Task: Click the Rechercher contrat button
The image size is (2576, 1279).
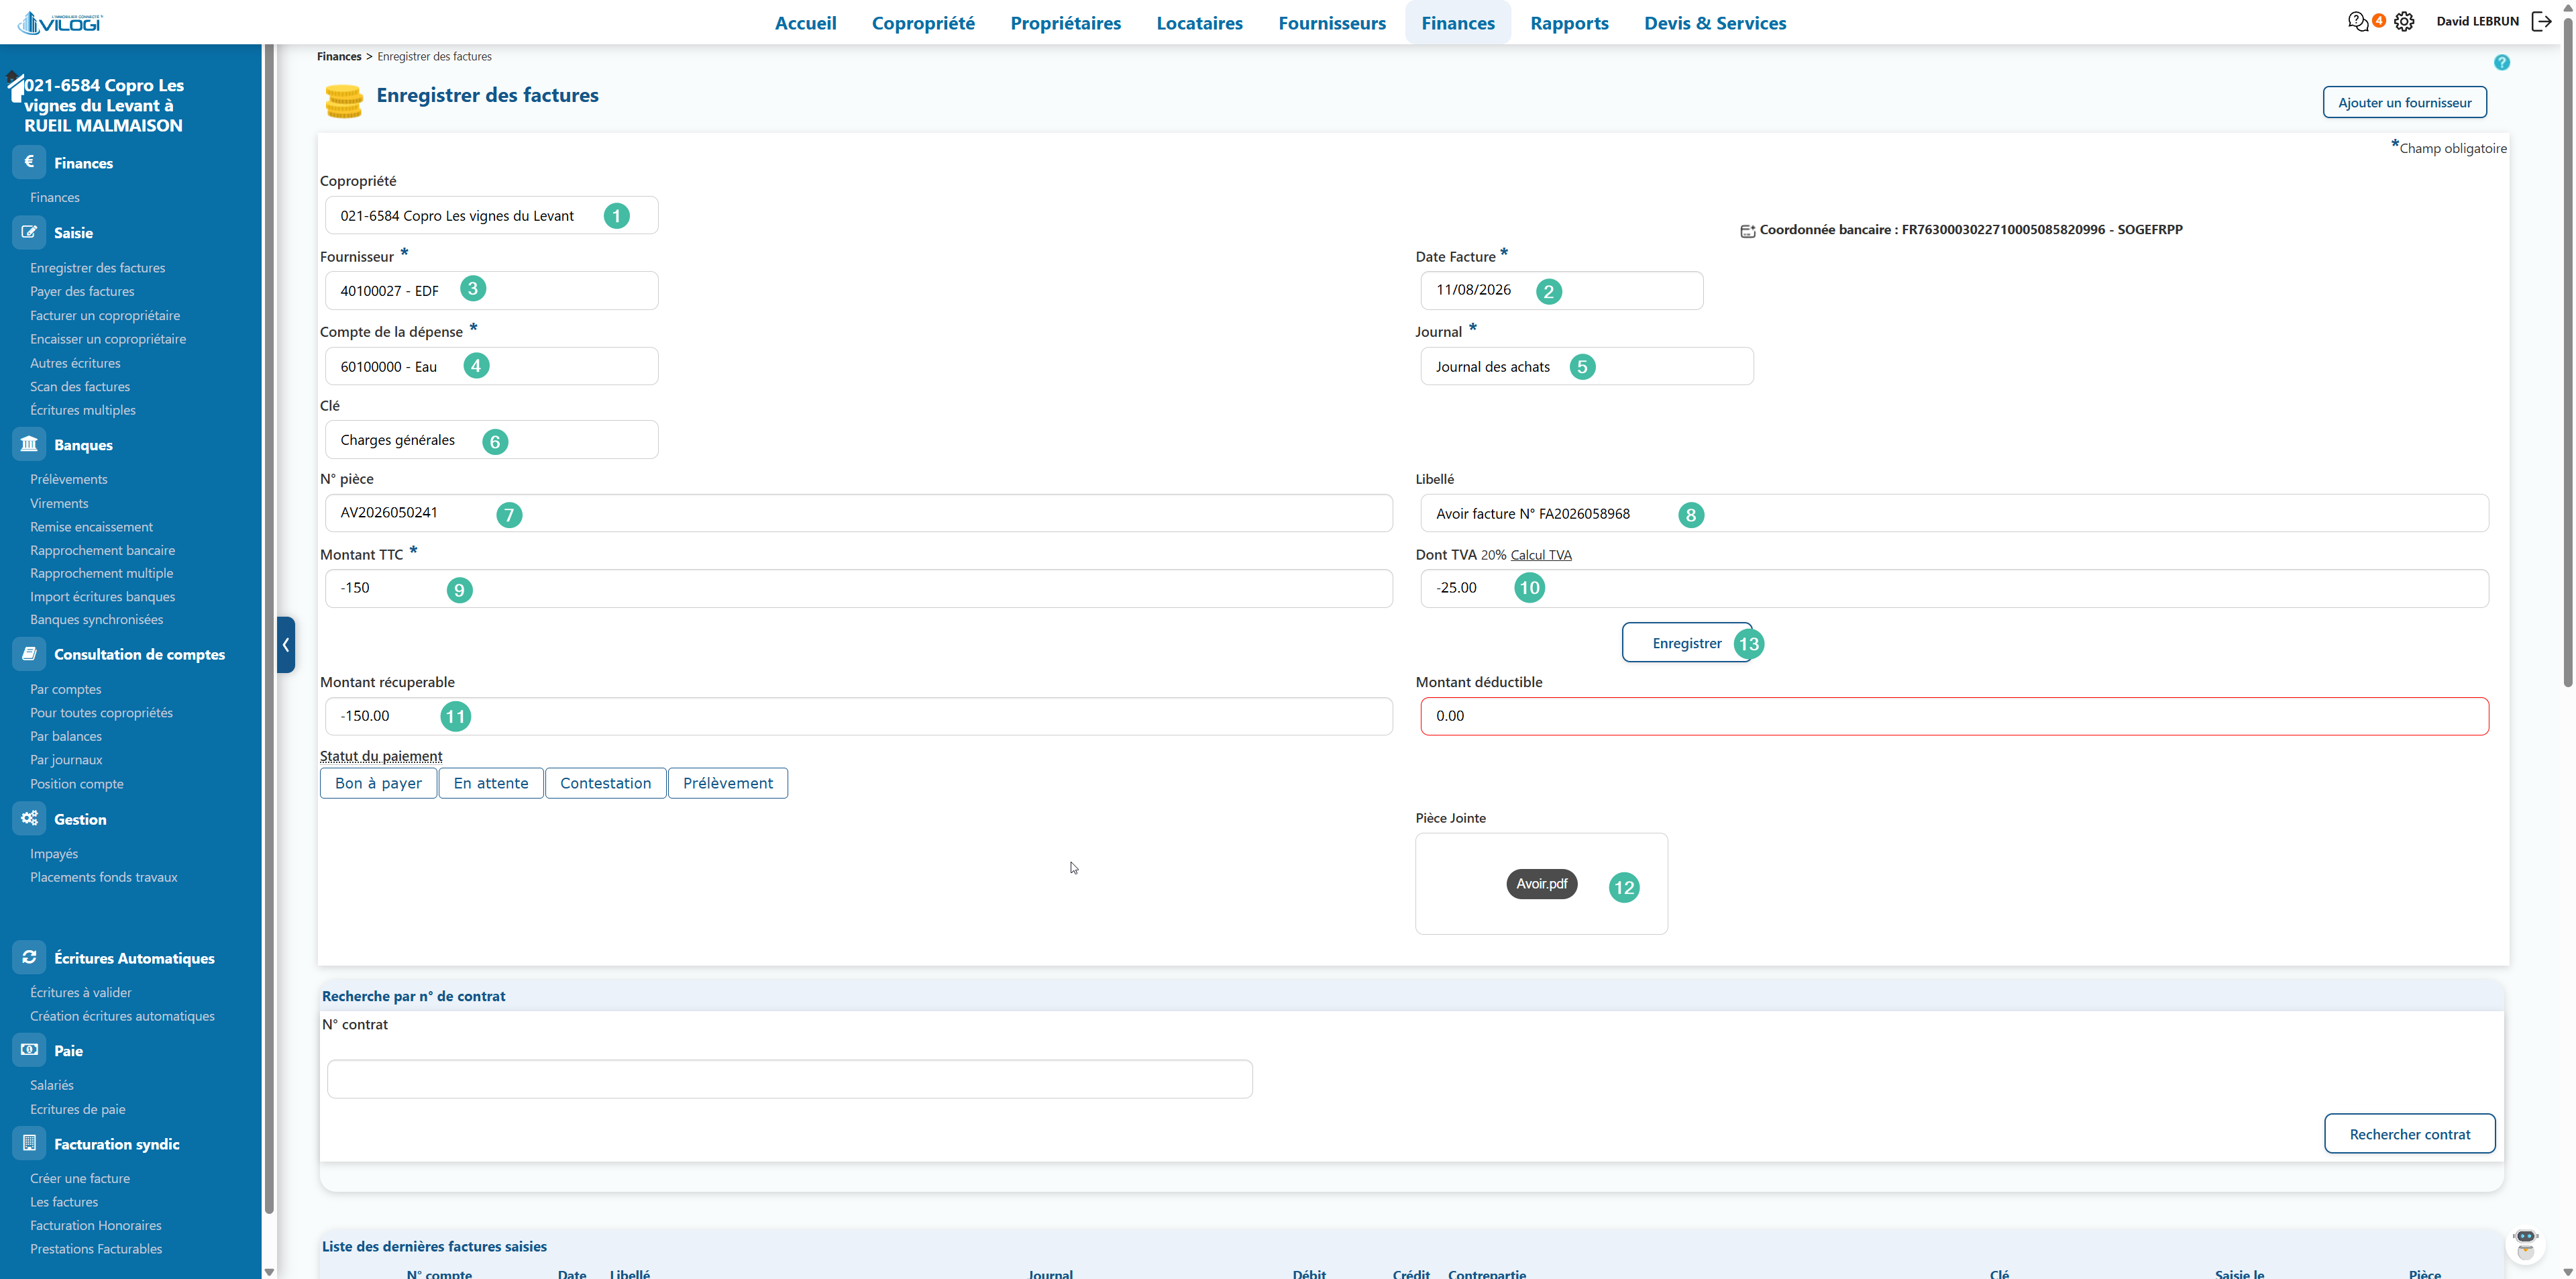Action: pos(2409,1134)
